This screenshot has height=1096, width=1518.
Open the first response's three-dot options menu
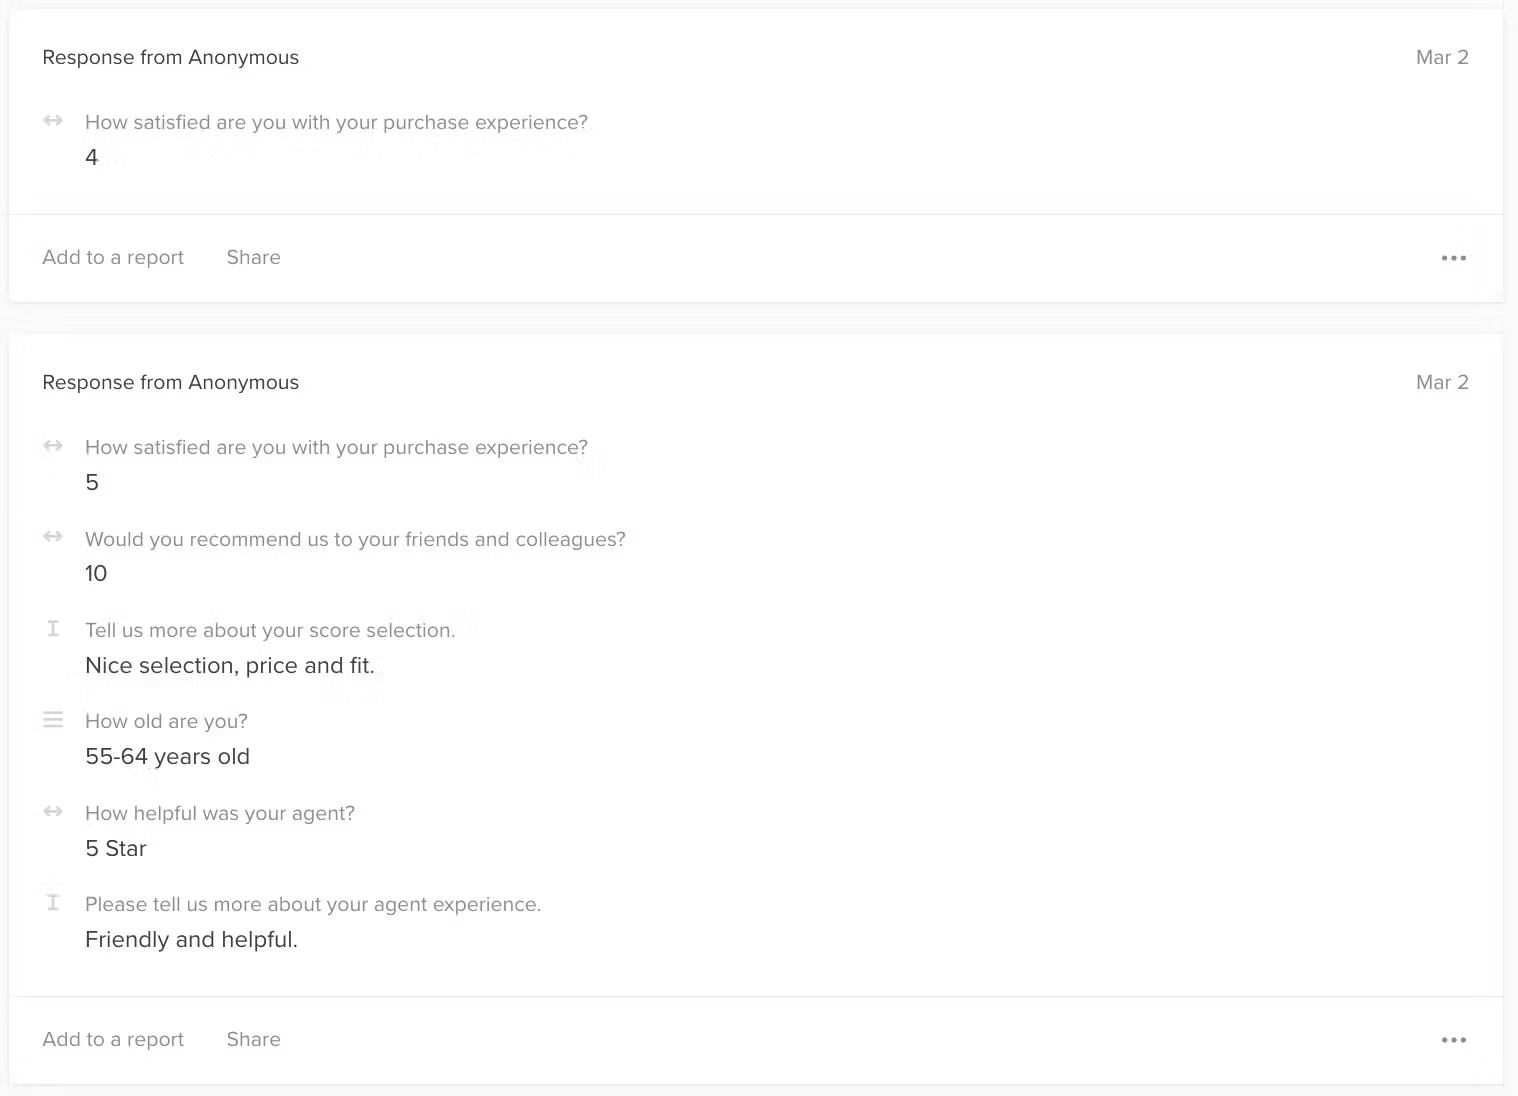pyautogui.click(x=1453, y=258)
